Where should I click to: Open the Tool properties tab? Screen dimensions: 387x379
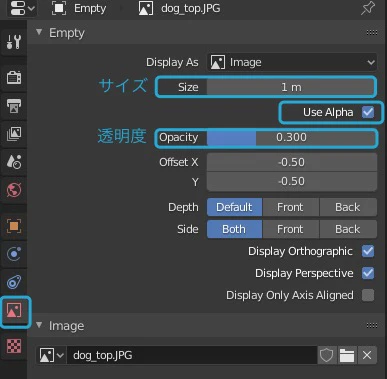14,42
